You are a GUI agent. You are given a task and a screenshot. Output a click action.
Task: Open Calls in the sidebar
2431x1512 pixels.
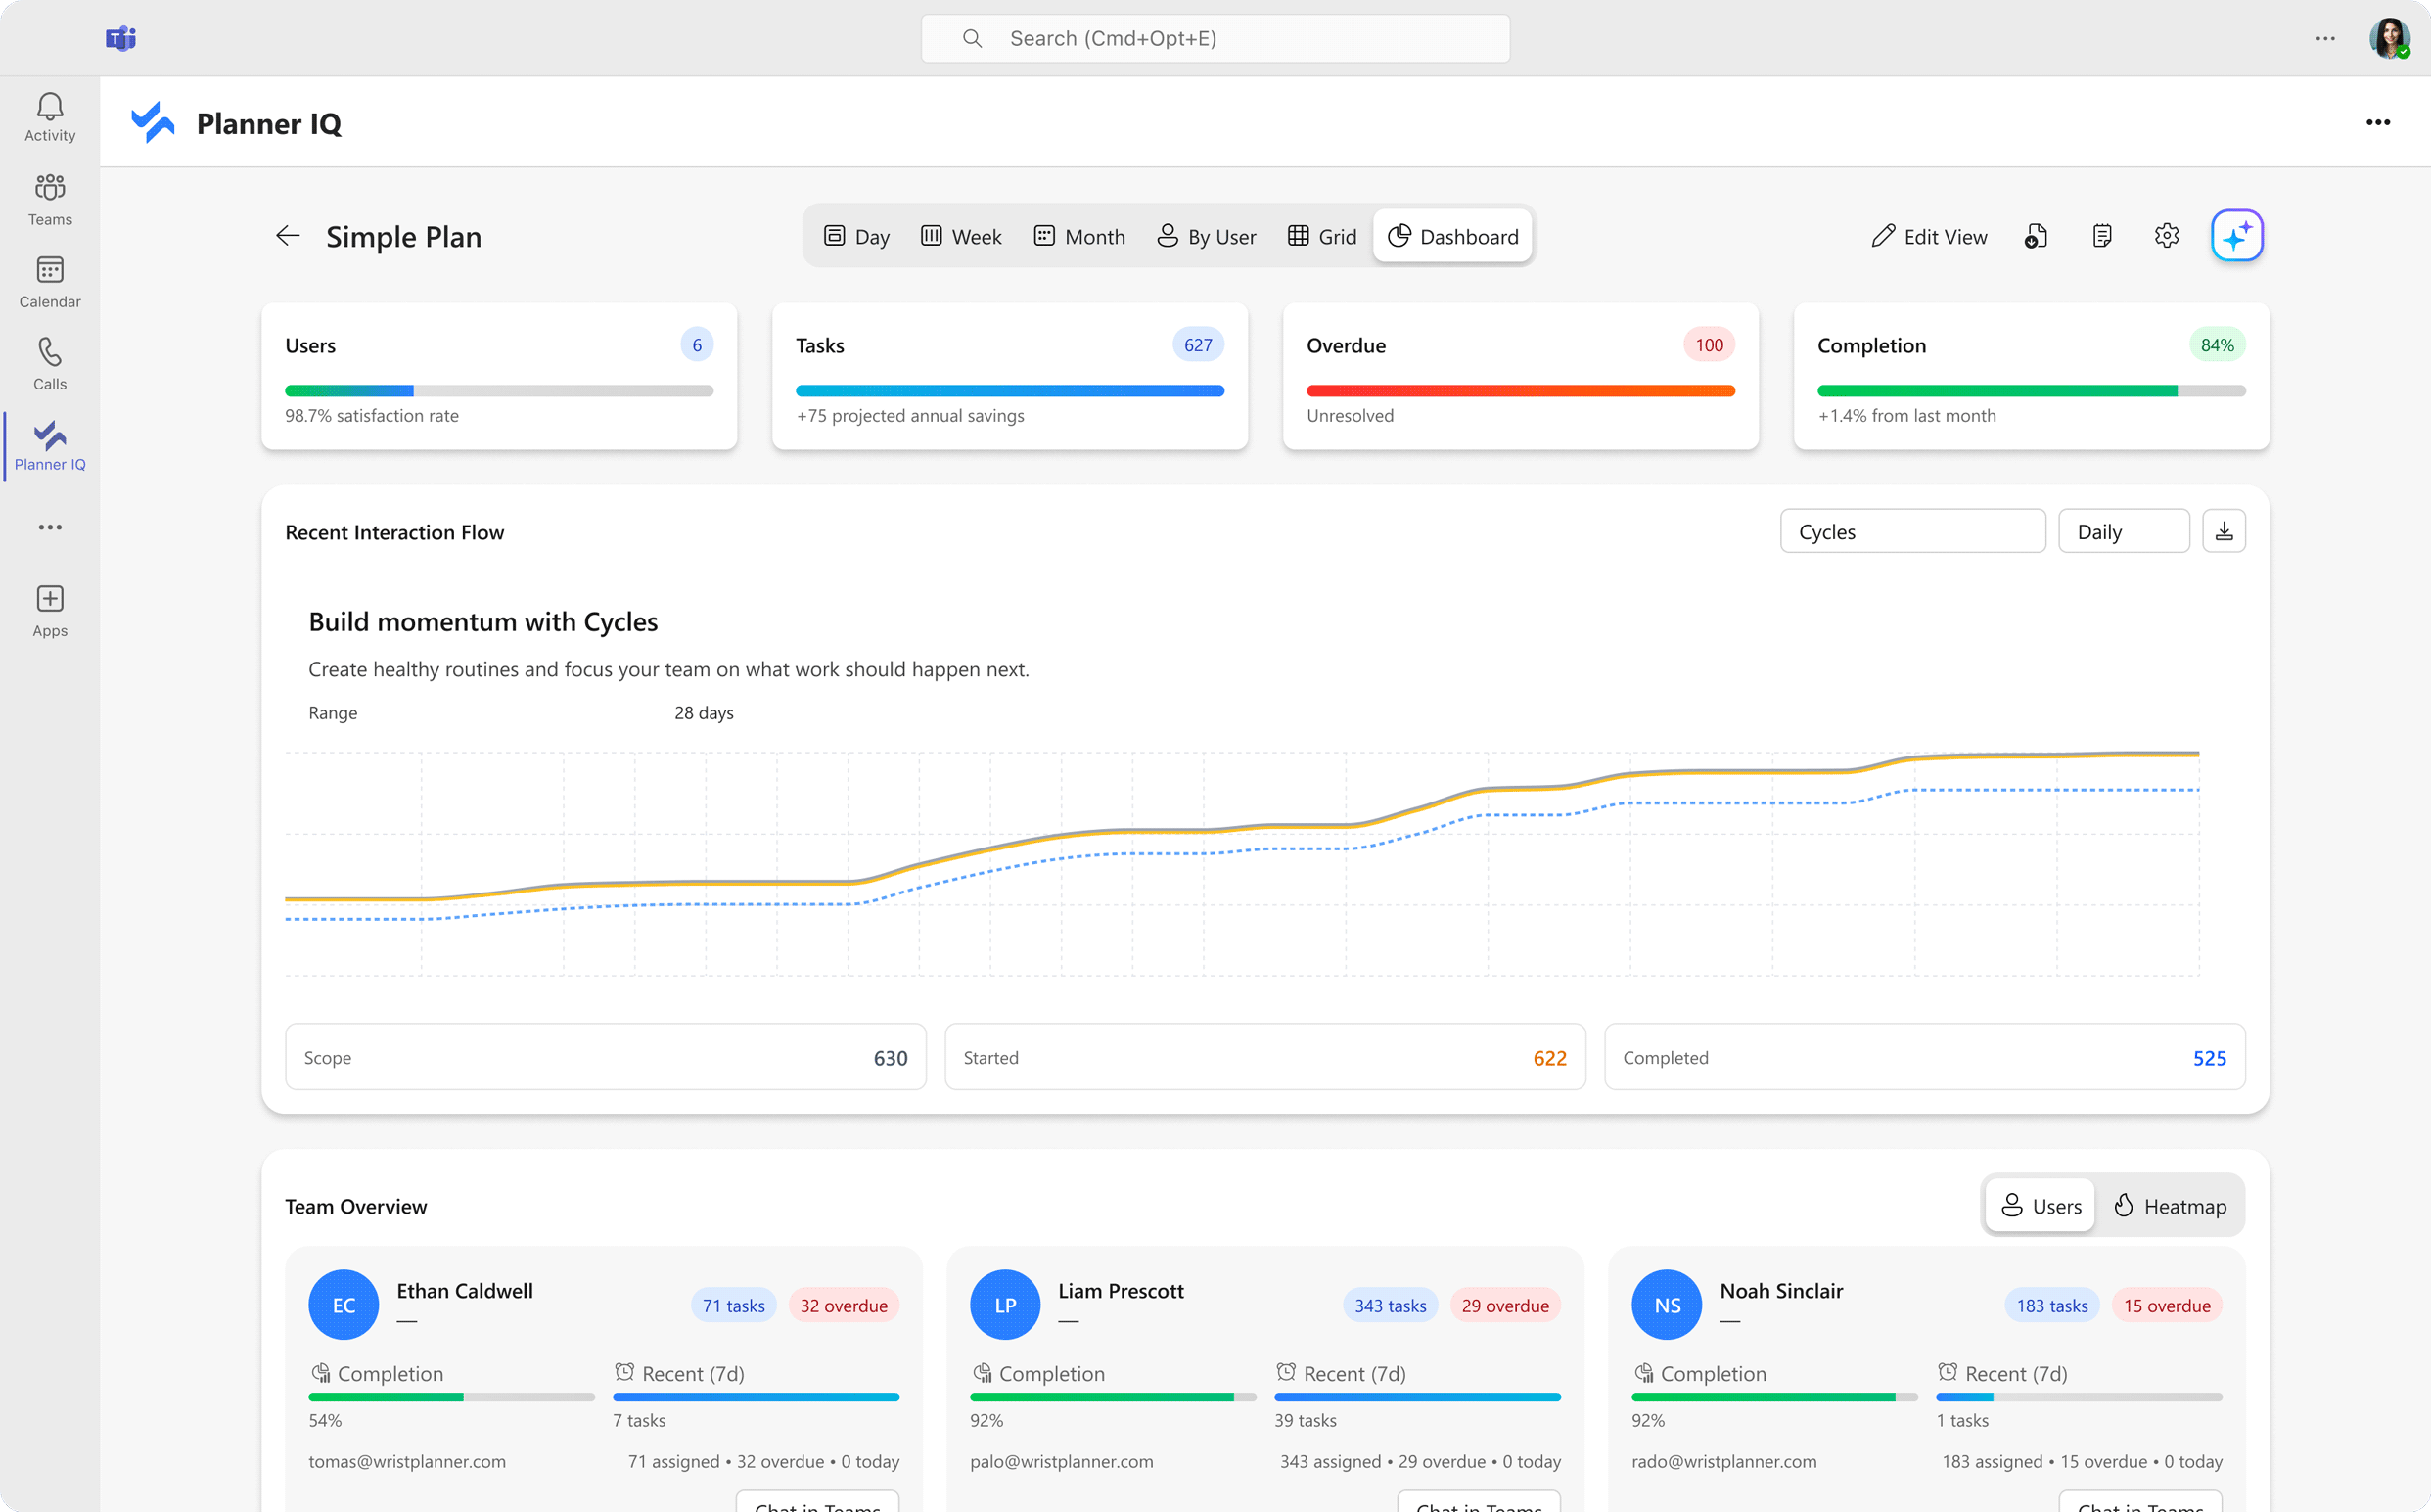coord(50,364)
